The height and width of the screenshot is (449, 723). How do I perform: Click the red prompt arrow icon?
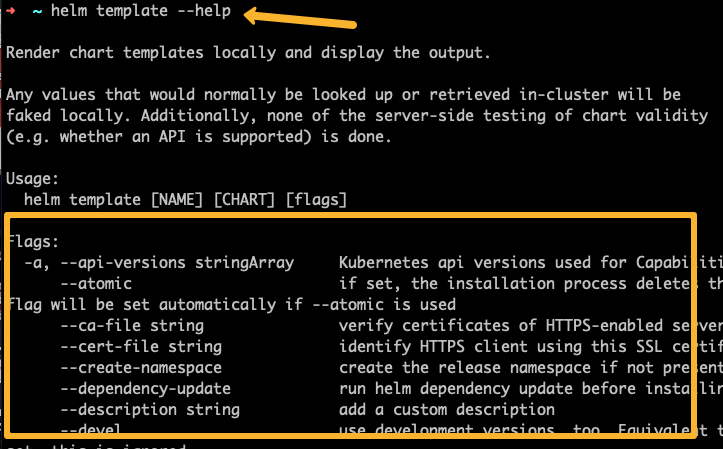pyautogui.click(x=11, y=11)
